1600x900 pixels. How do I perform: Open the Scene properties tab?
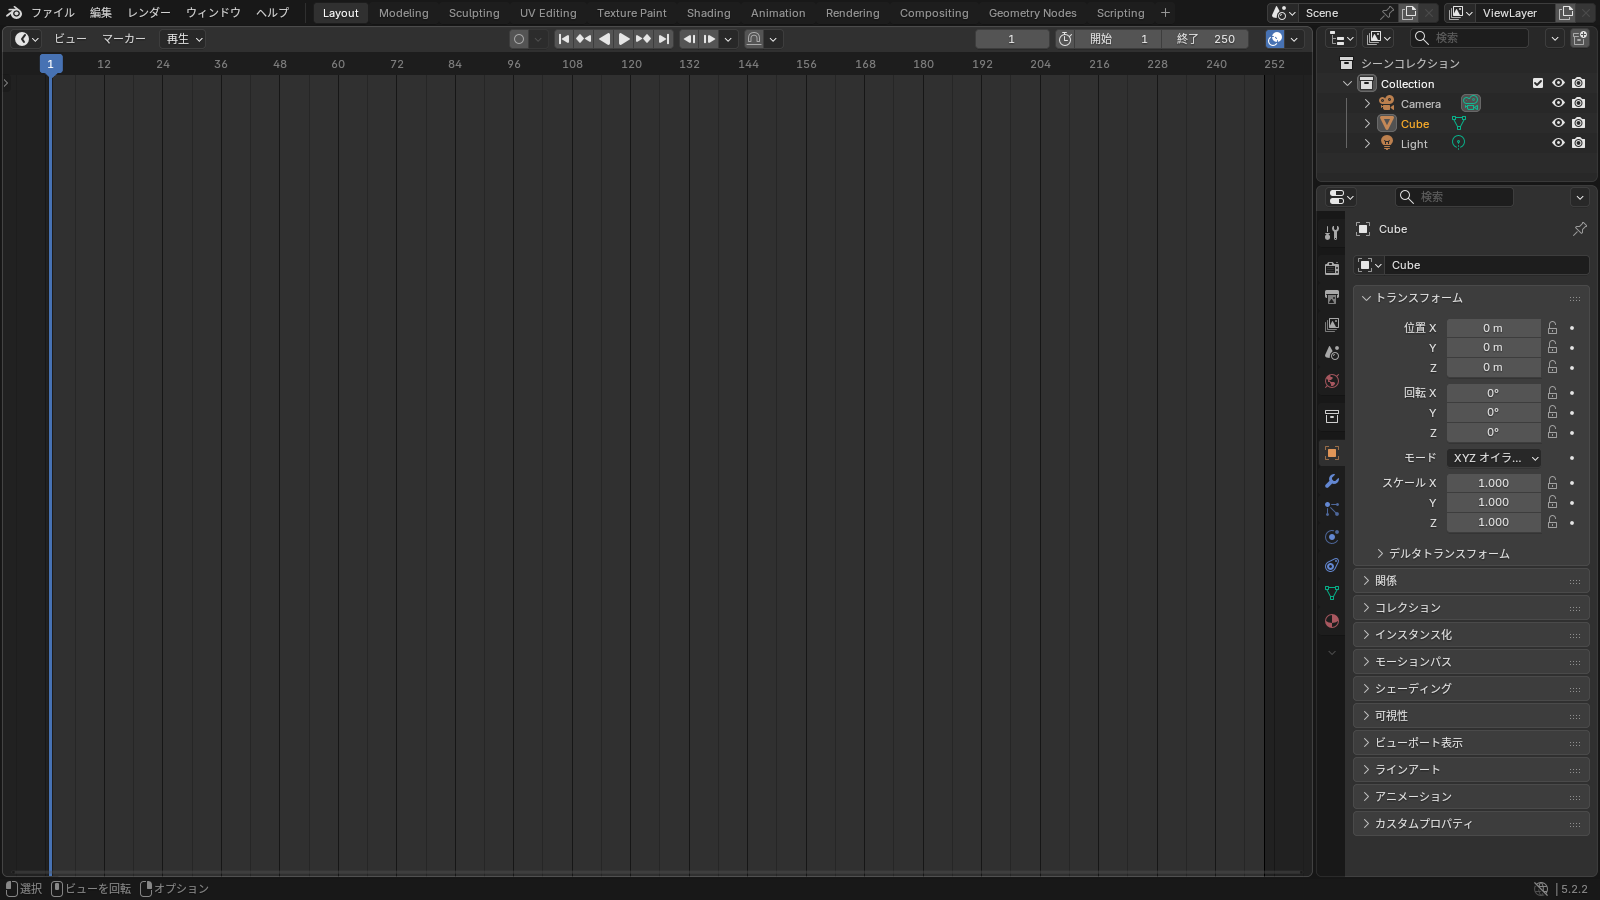(1331, 353)
